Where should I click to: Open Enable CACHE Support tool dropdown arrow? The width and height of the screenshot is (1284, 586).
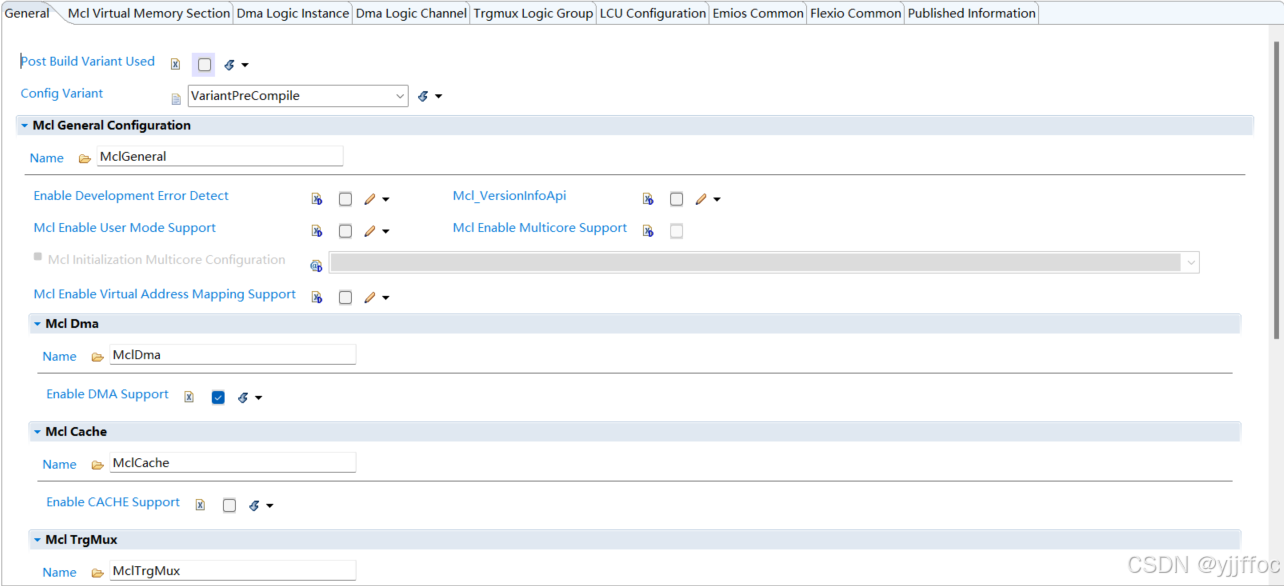coord(269,506)
